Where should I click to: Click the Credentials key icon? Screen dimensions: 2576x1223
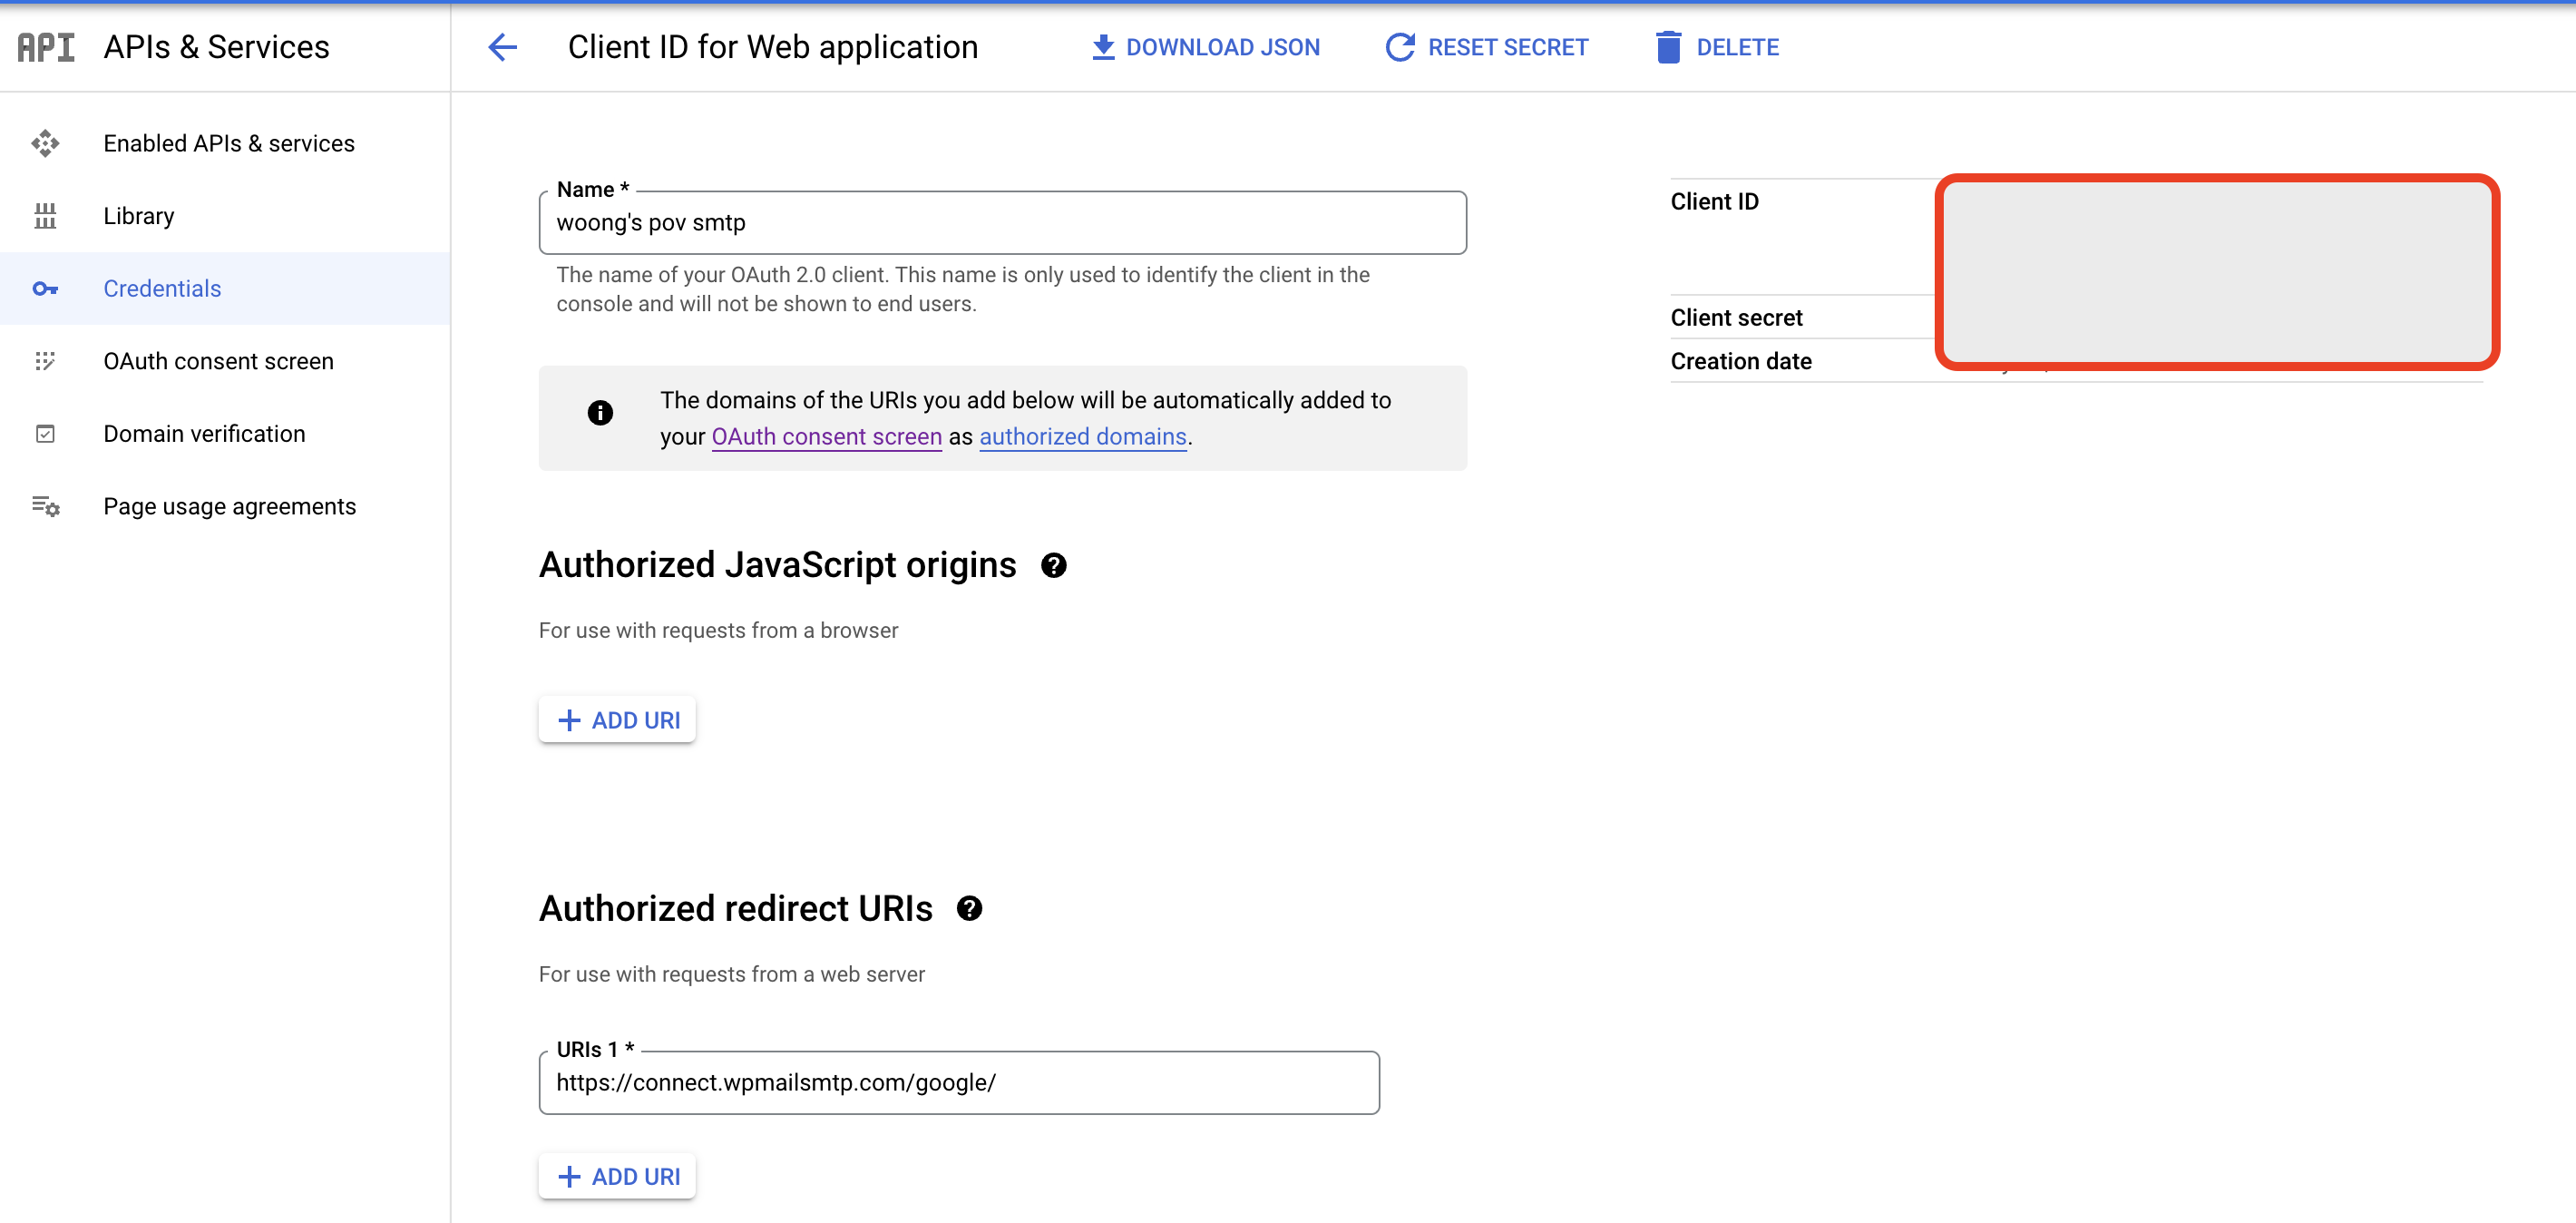pyautogui.click(x=45, y=289)
